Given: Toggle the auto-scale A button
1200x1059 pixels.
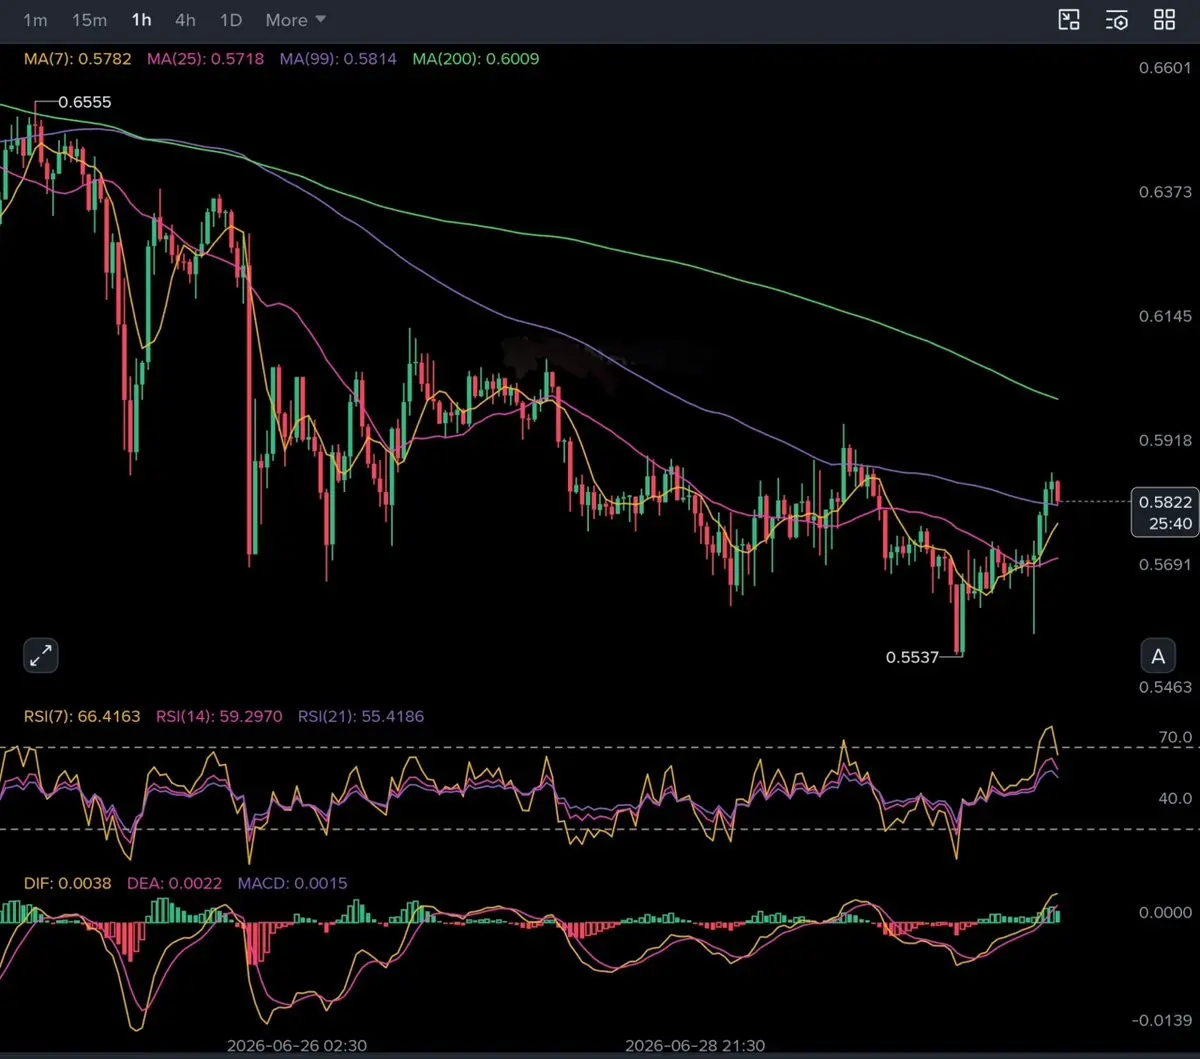Looking at the screenshot, I should (x=1158, y=656).
